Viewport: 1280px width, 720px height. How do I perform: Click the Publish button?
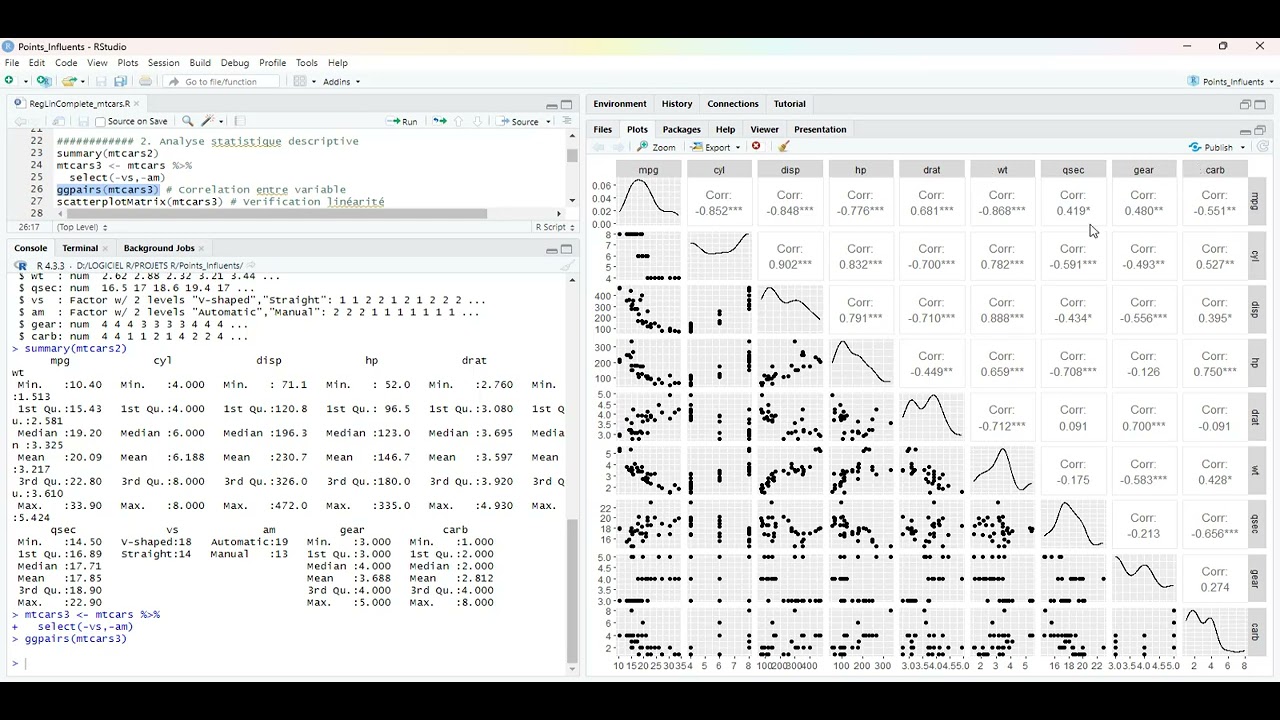coord(1211,147)
